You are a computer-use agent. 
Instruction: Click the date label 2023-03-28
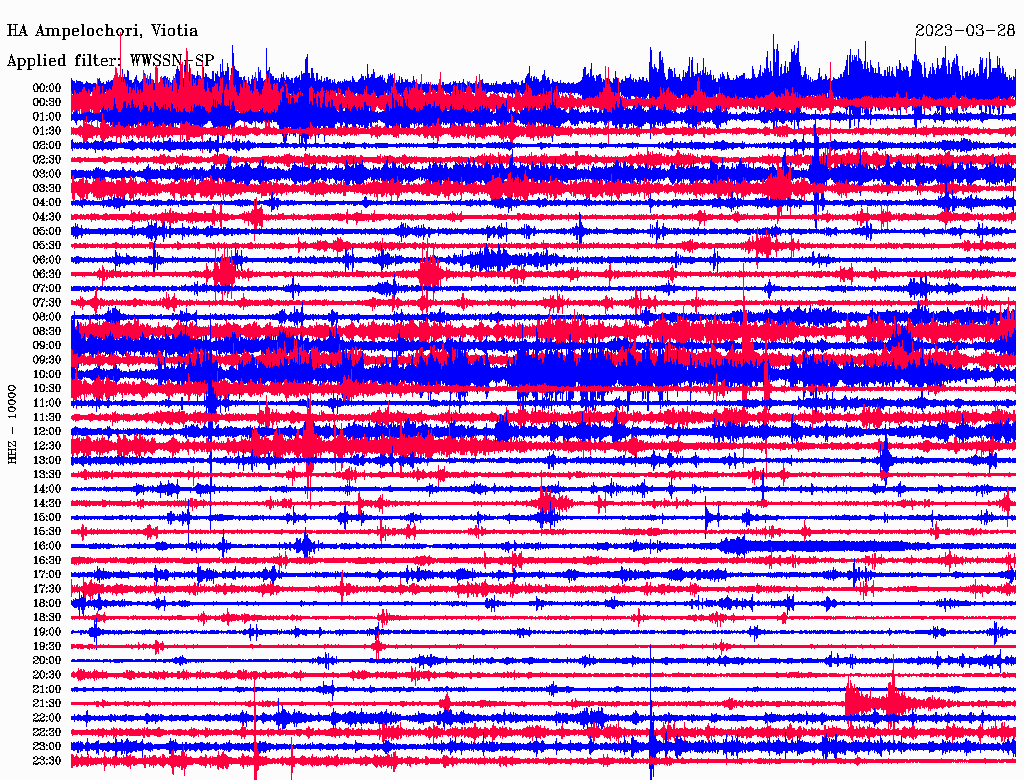[965, 31]
